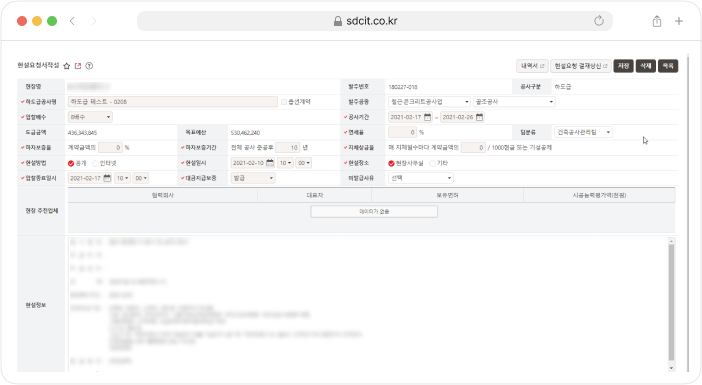Reload the page using browser refresh icon
This screenshot has width=702, height=385.
(599, 21)
